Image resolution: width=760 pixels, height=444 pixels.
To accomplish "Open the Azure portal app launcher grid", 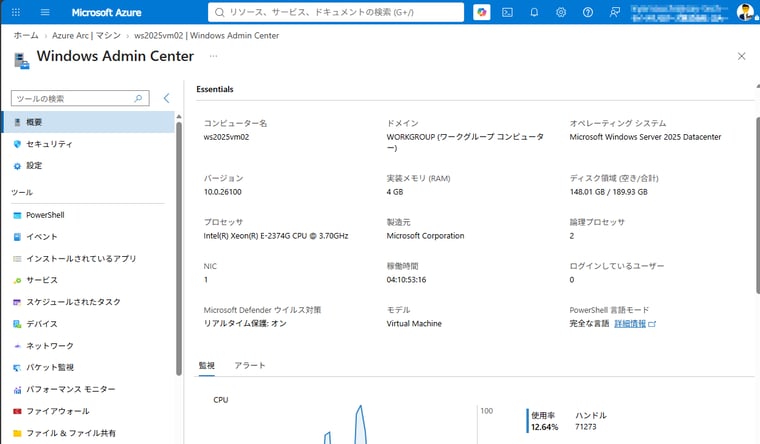I will tap(16, 12).
